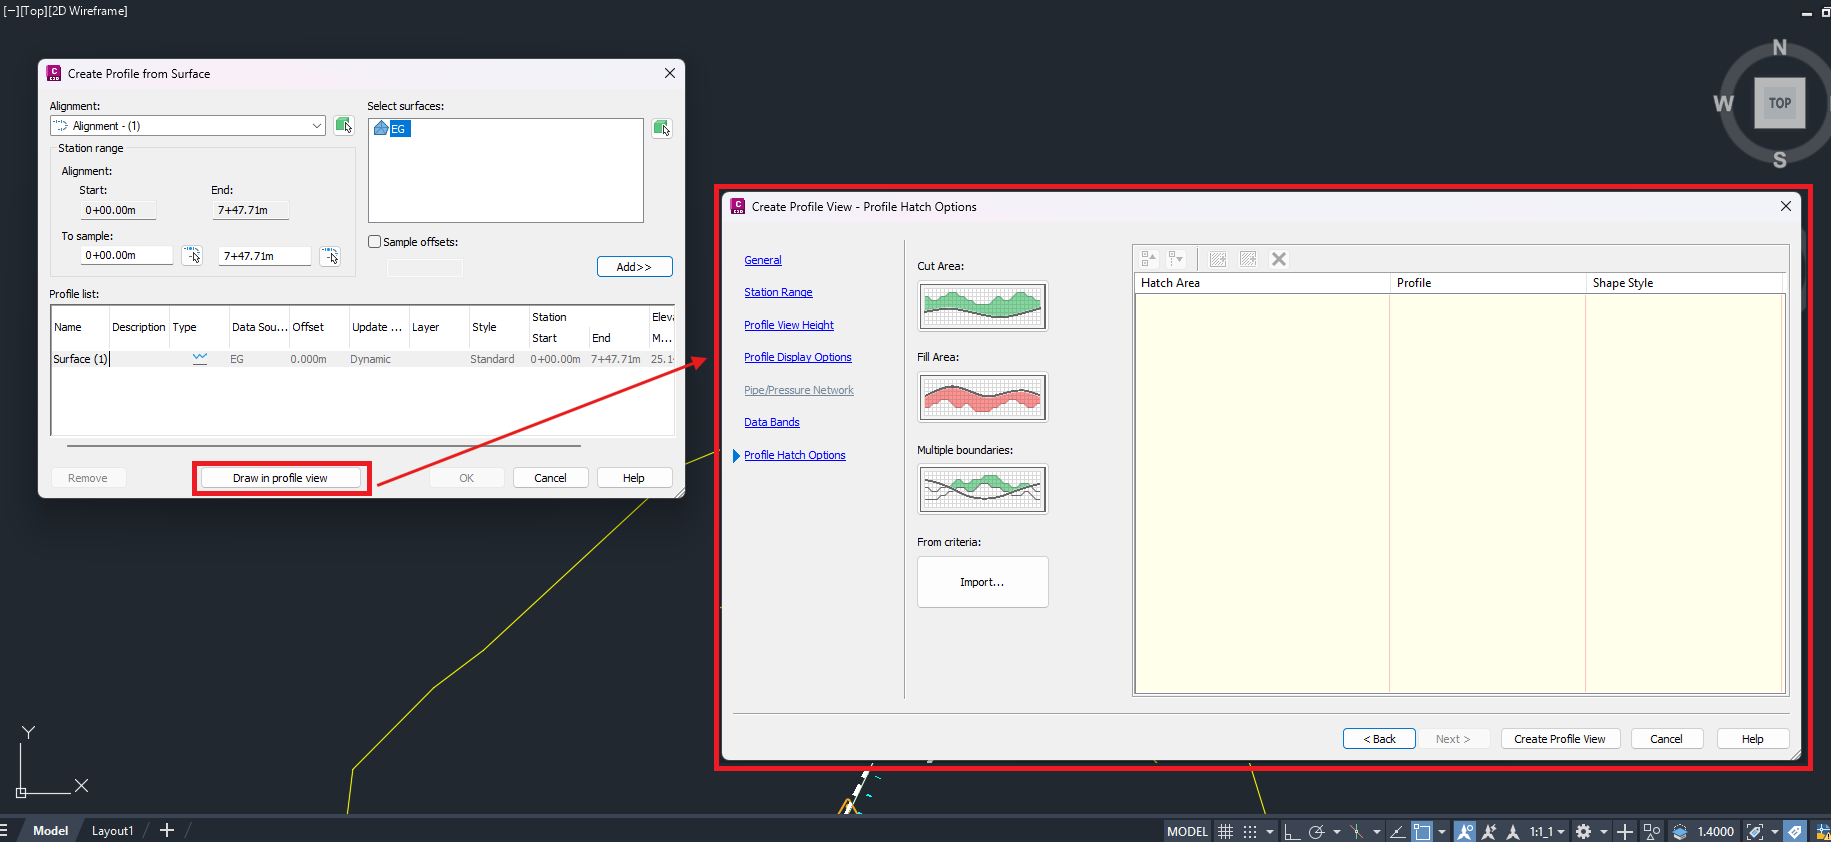Pick surface from drawing icon
The width and height of the screenshot is (1831, 842).
tap(661, 128)
